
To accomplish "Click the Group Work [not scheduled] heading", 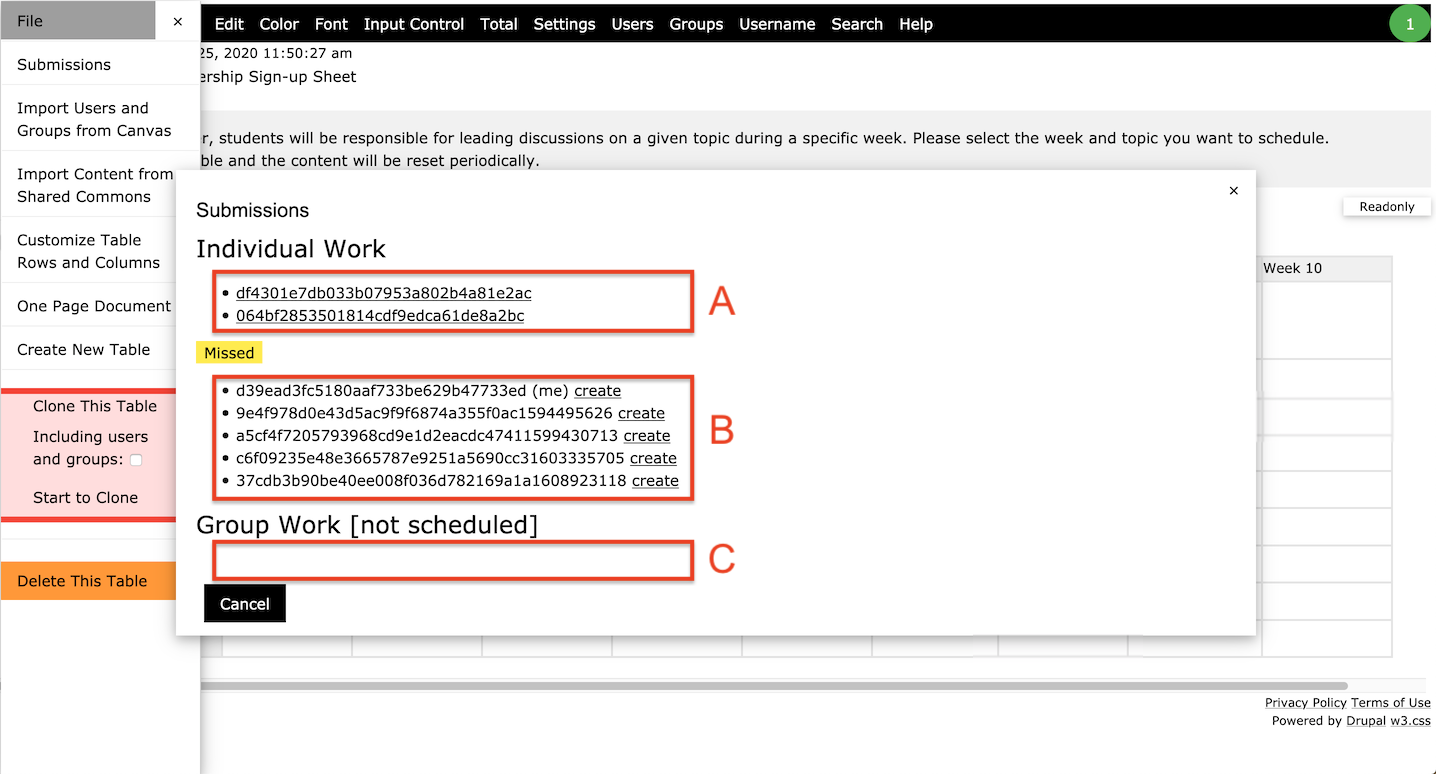I will (367, 525).
